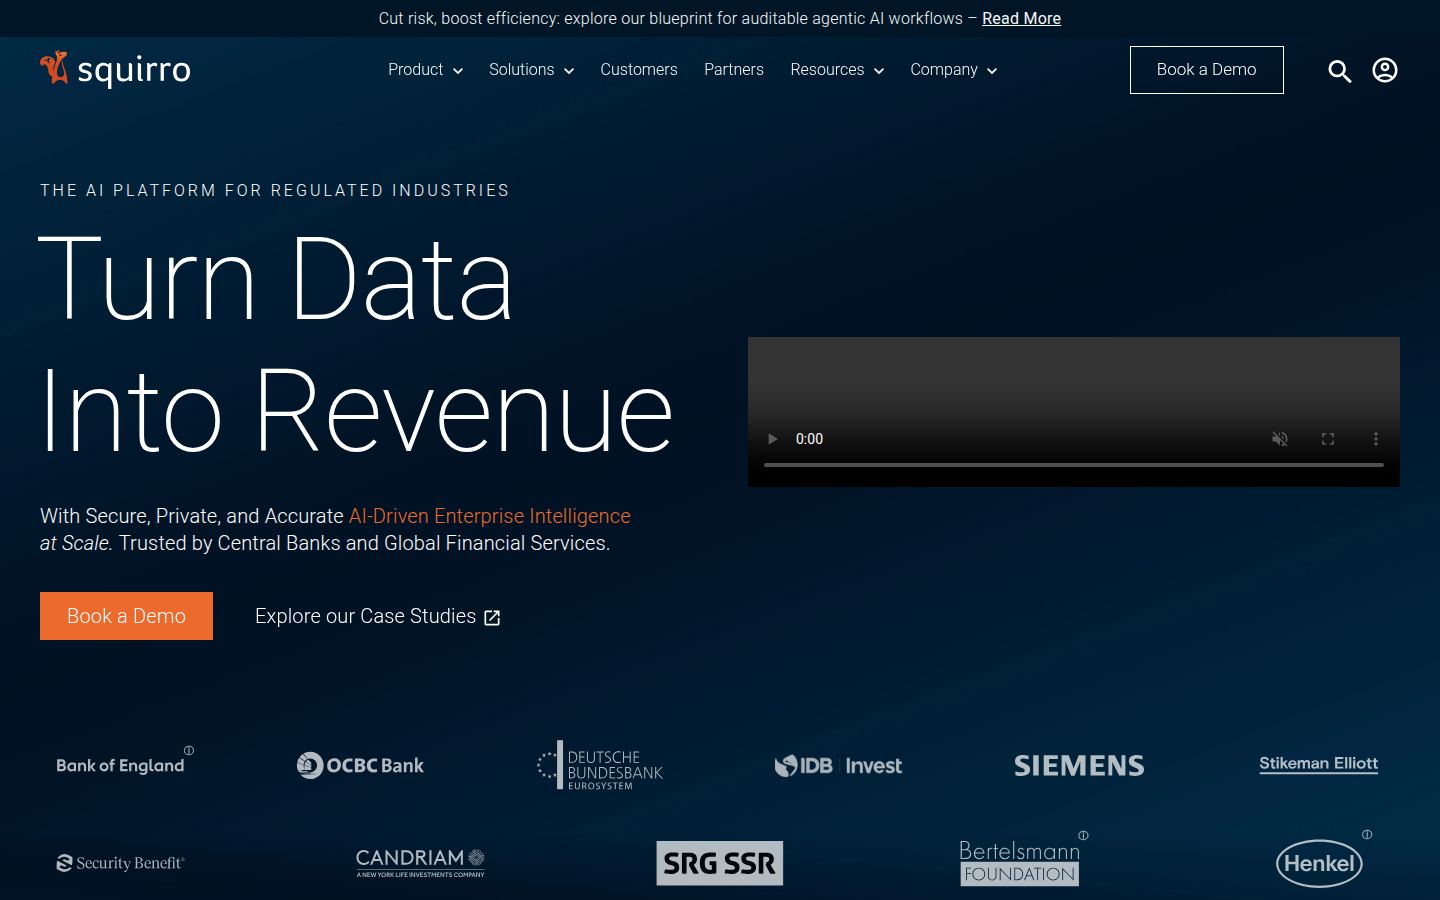1440x900 pixels.
Task: Open the video's three-dot options menu
Action: pyautogui.click(x=1375, y=439)
